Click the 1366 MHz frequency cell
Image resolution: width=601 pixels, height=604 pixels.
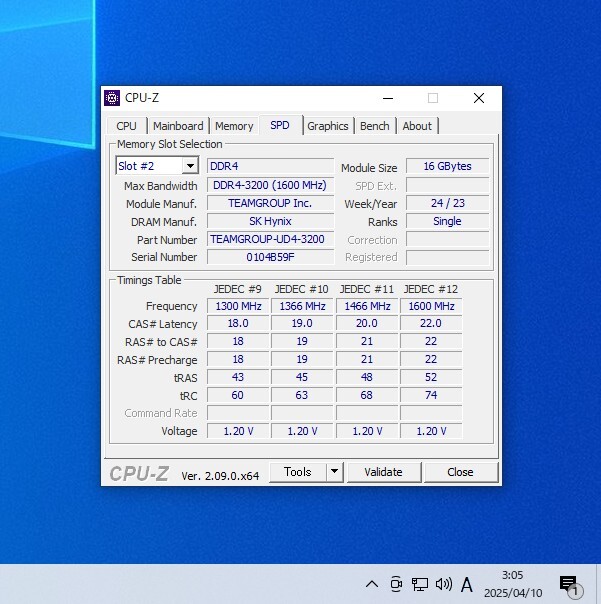302,306
